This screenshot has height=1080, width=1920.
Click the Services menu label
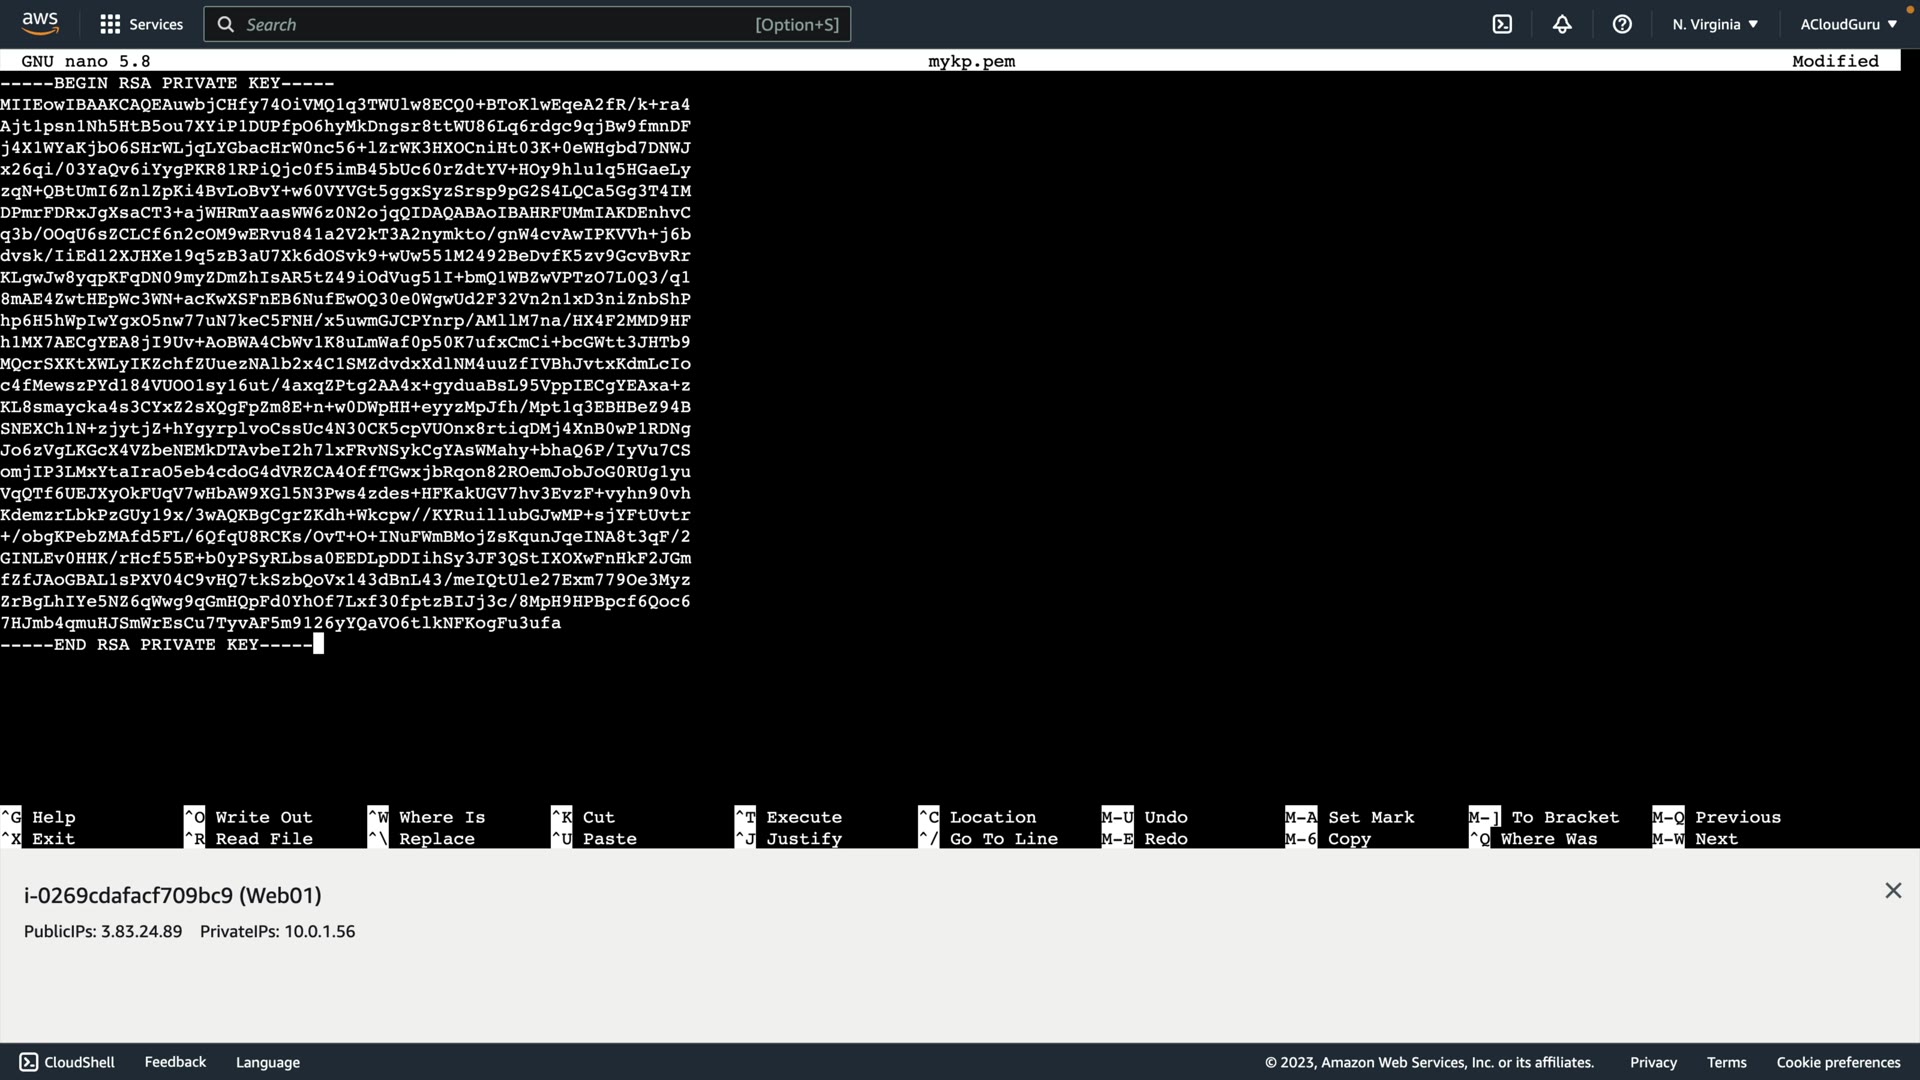coord(156,24)
